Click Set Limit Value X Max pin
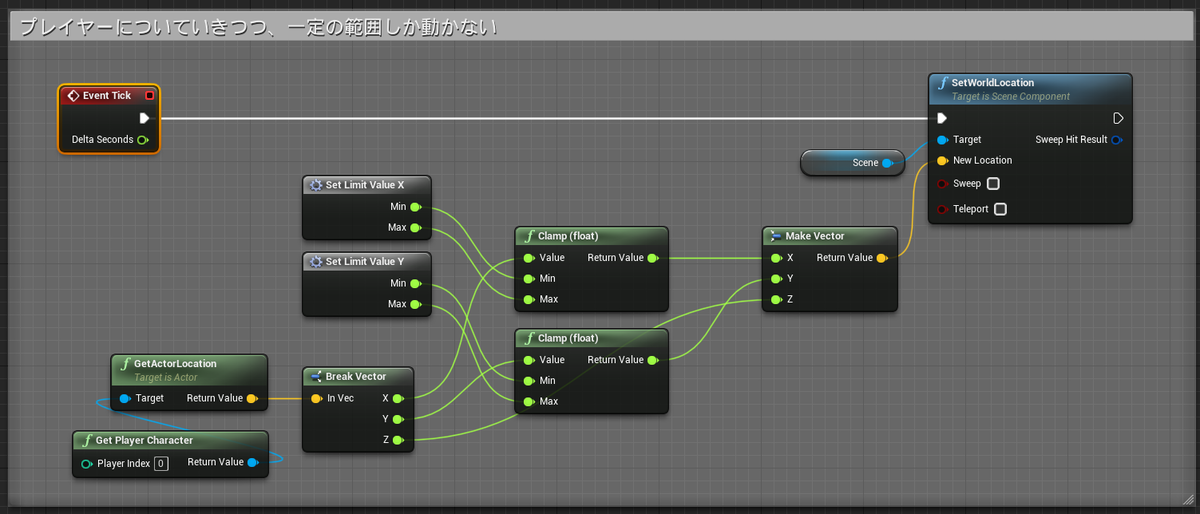This screenshot has height=514, width=1200. click(416, 228)
